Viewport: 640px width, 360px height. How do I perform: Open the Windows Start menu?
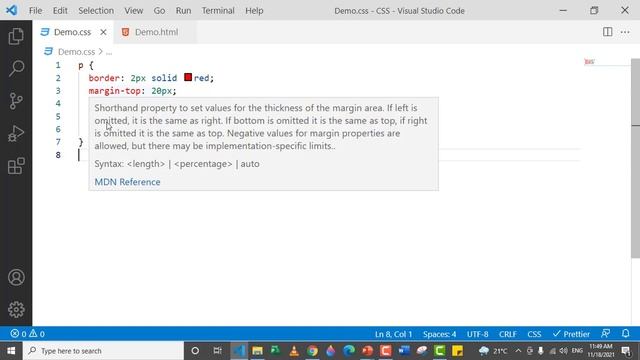click(11, 351)
